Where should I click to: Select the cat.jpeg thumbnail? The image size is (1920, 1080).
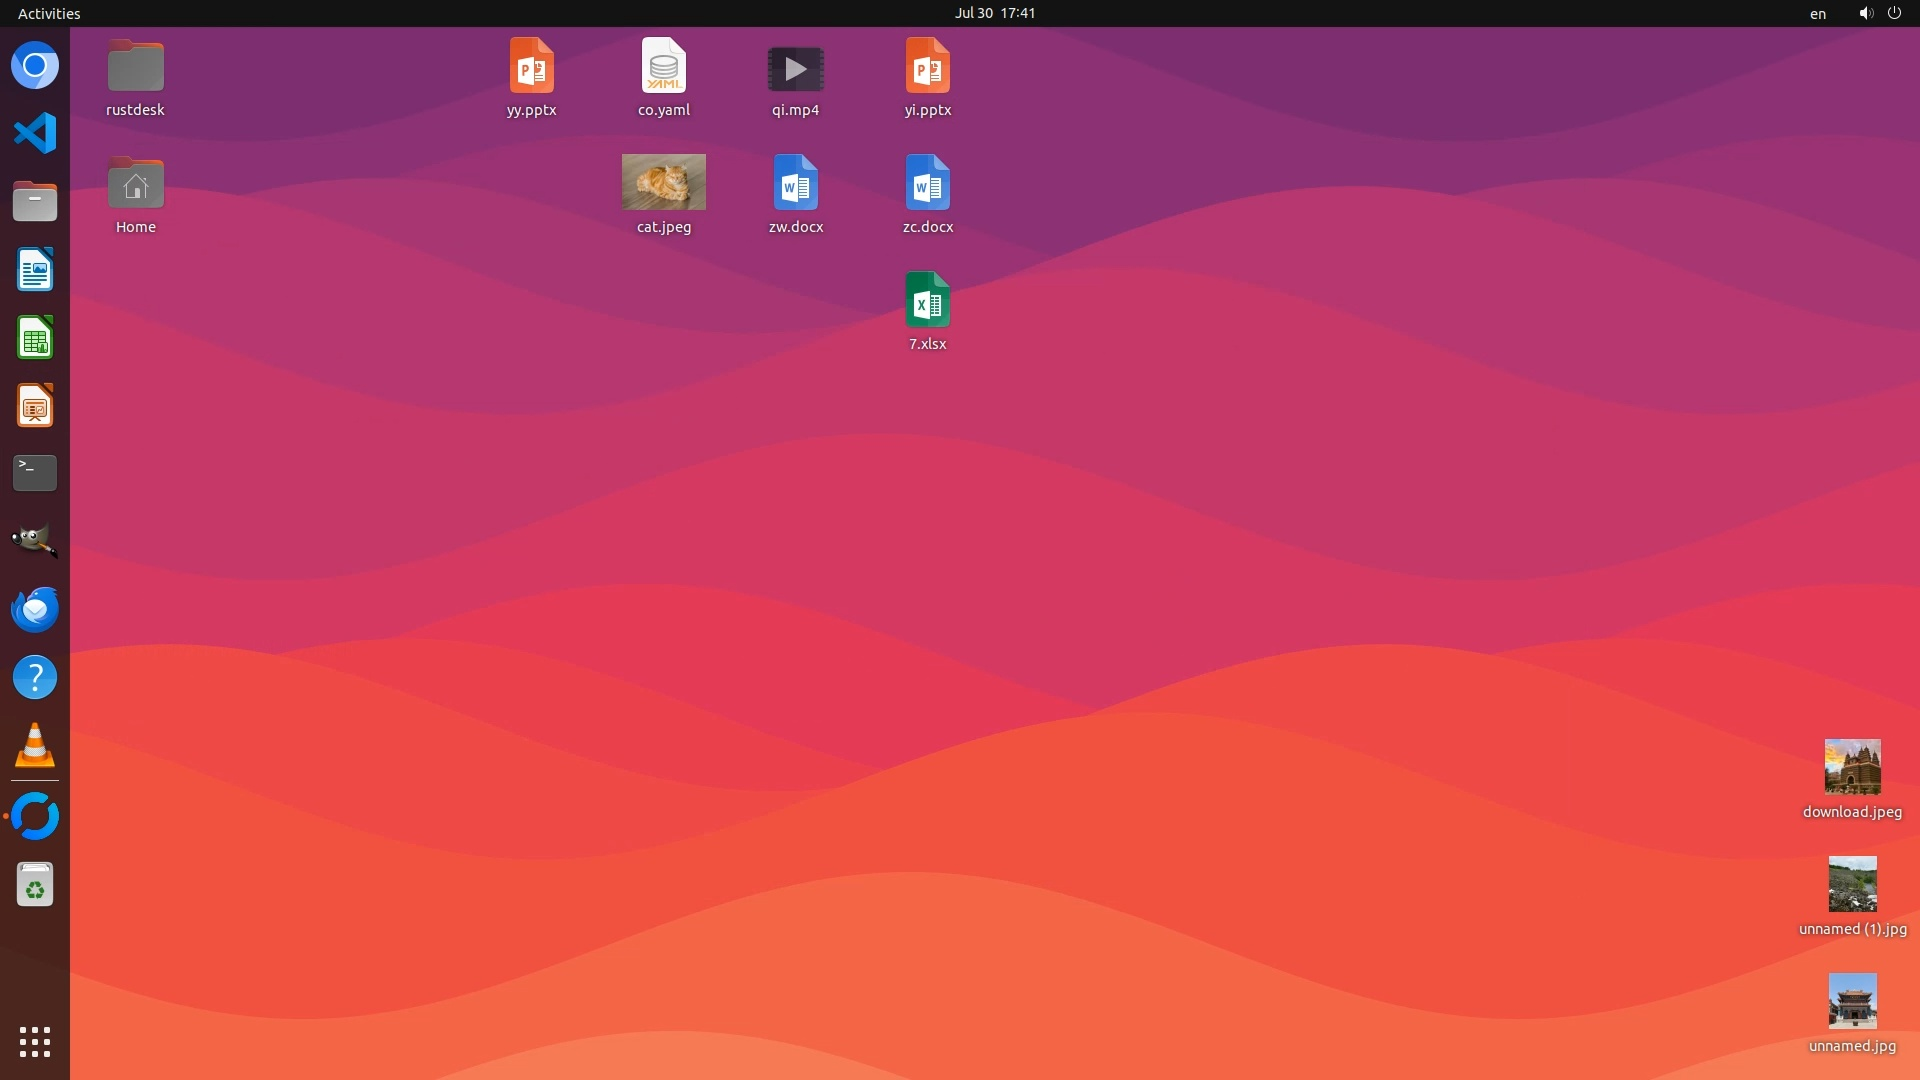[x=664, y=182]
